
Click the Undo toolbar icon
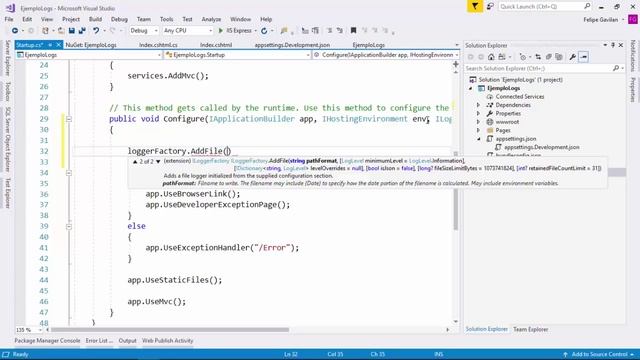(96, 31)
